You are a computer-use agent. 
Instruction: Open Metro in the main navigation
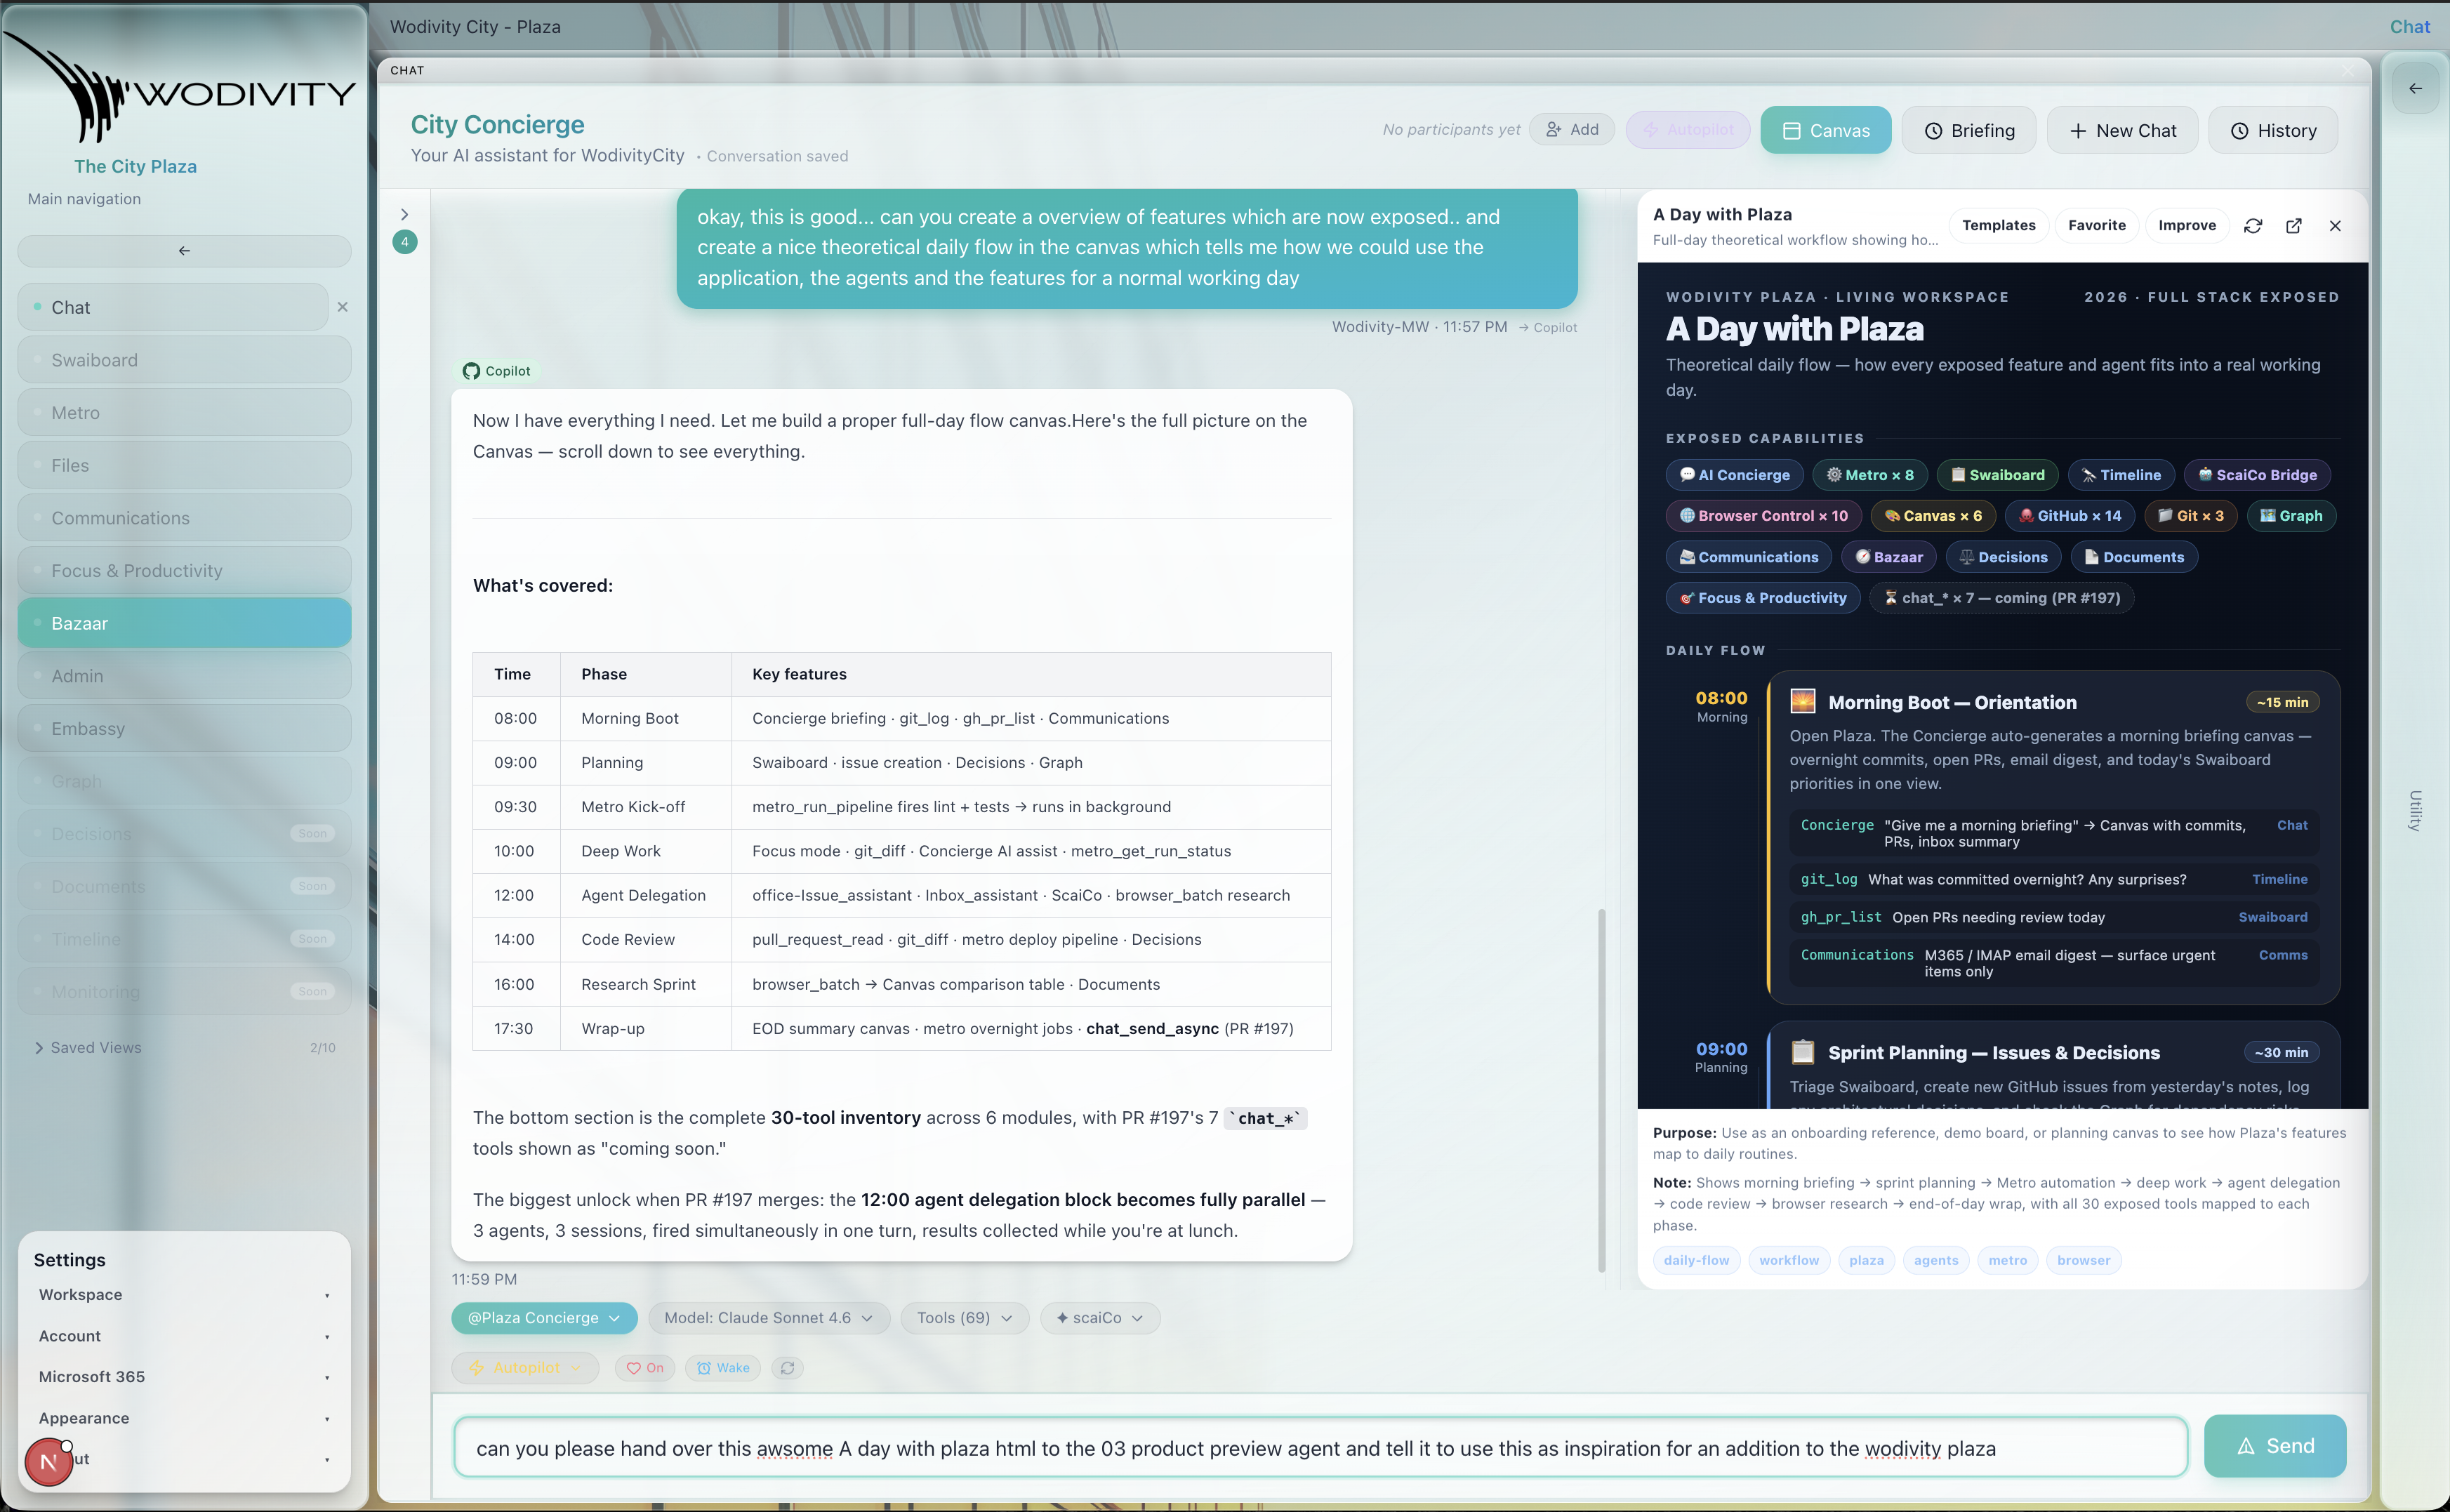[184, 413]
